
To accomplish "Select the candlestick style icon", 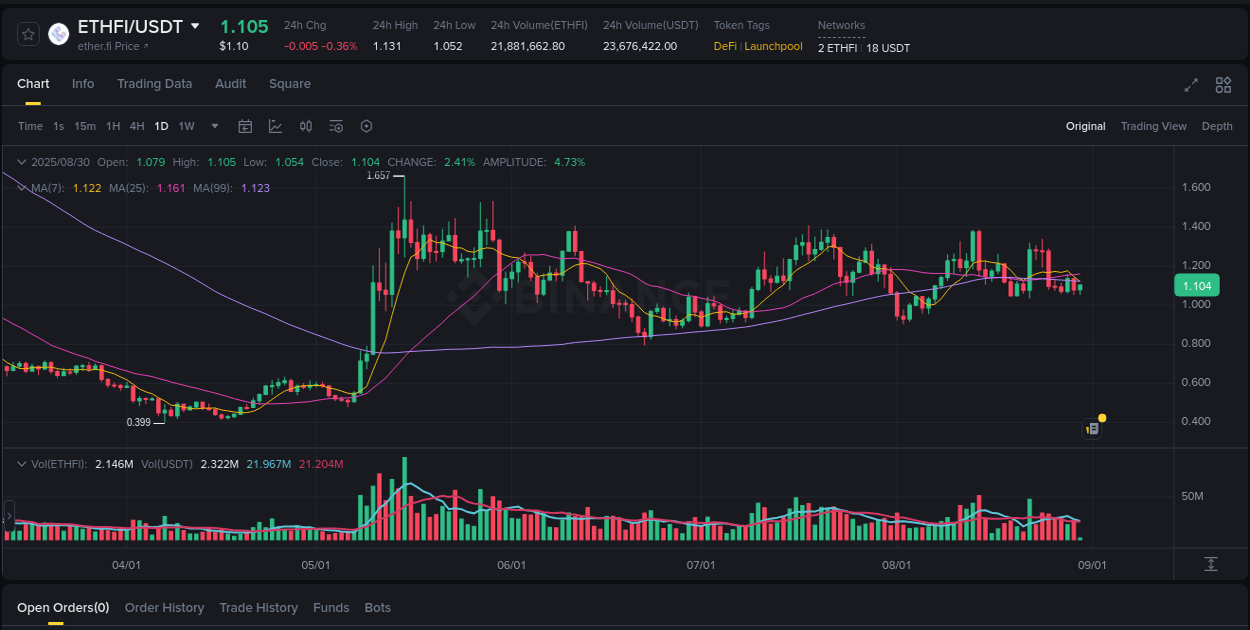I will [305, 126].
